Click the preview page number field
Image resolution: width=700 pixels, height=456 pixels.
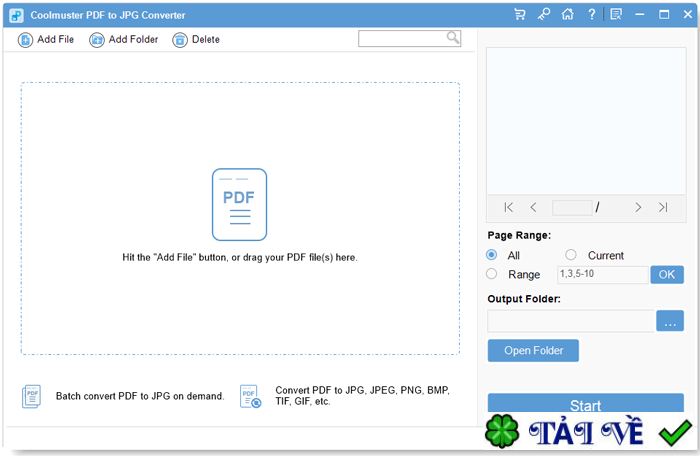click(572, 208)
